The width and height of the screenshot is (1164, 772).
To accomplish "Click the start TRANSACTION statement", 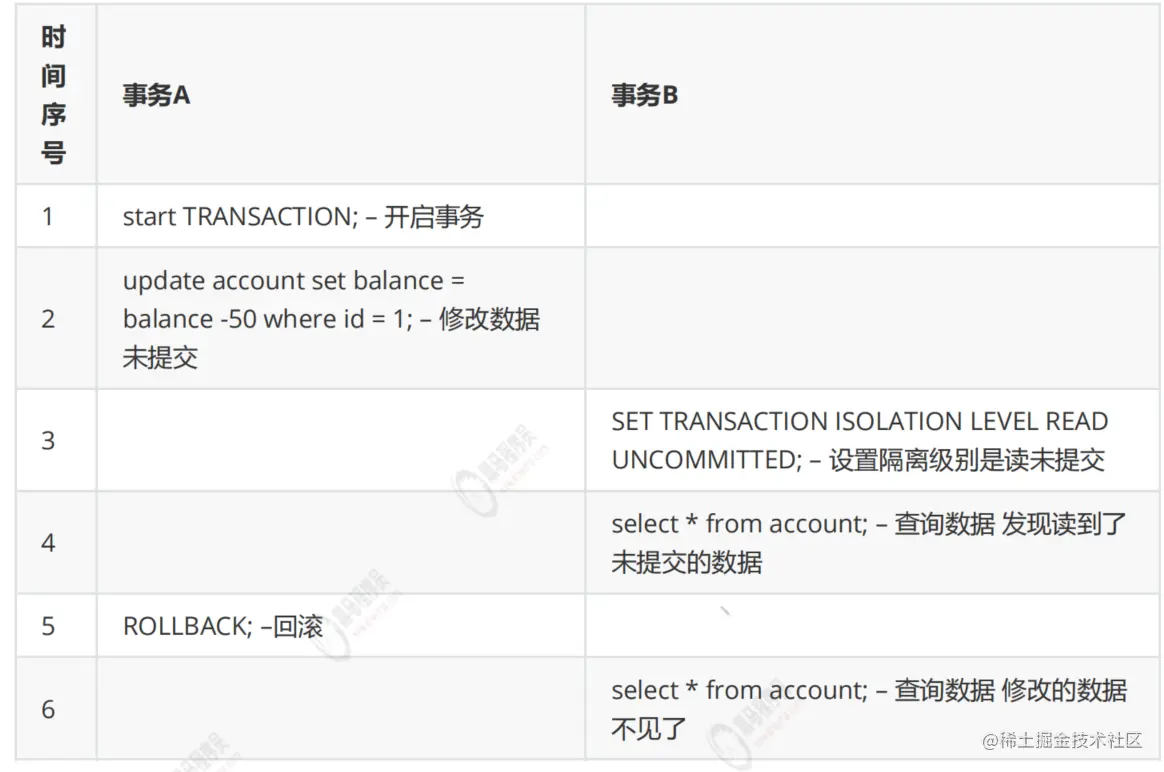I will pos(303,216).
